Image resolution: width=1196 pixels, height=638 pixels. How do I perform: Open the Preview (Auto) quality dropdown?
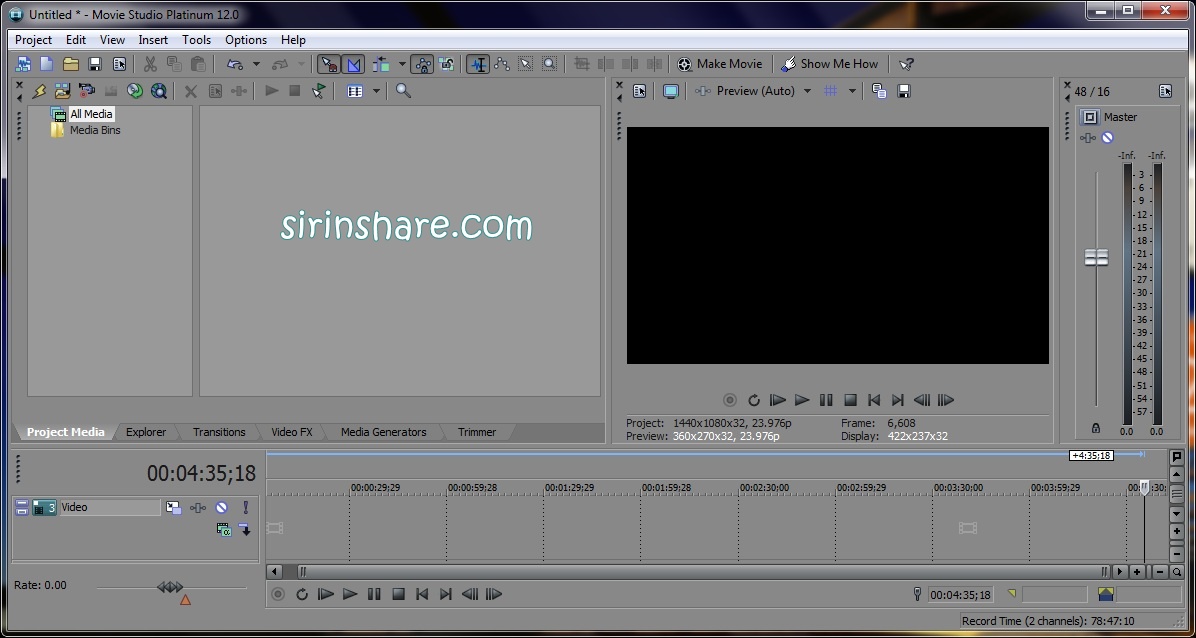point(808,92)
